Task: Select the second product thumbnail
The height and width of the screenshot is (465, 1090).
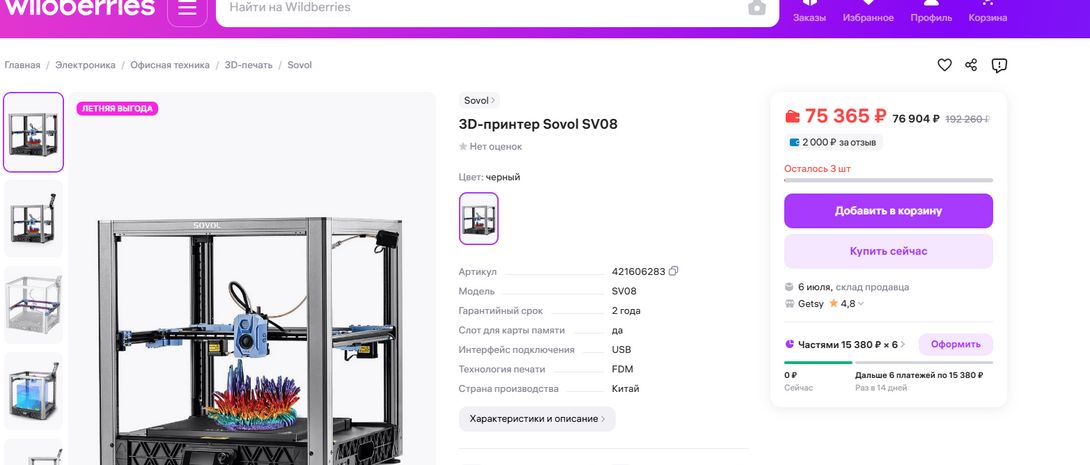Action: [33, 218]
